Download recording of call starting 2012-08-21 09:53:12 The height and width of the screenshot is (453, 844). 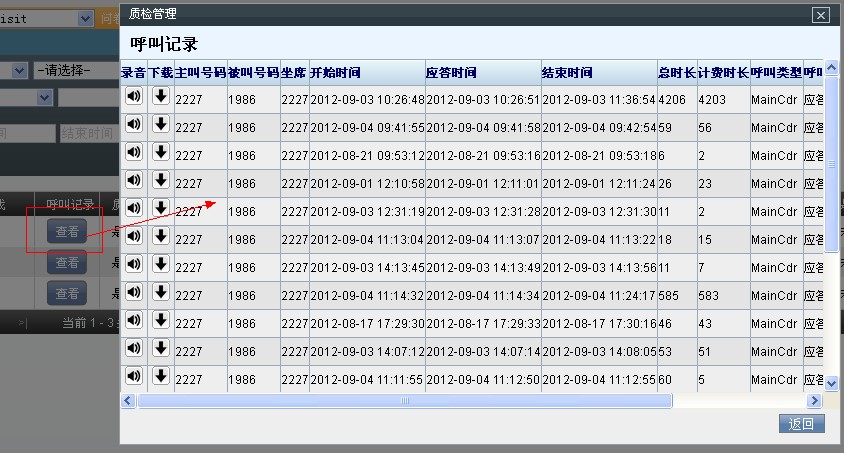coord(160,153)
